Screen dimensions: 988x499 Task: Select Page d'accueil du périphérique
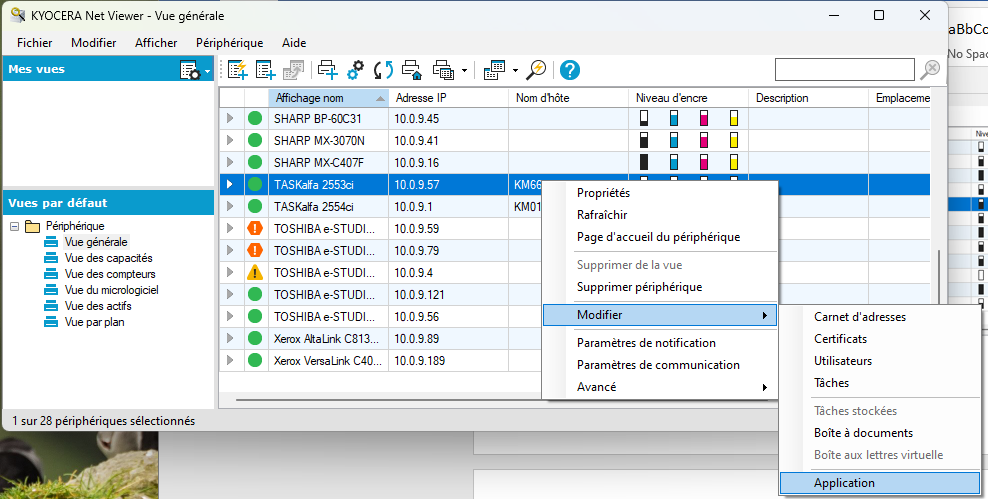(660, 237)
